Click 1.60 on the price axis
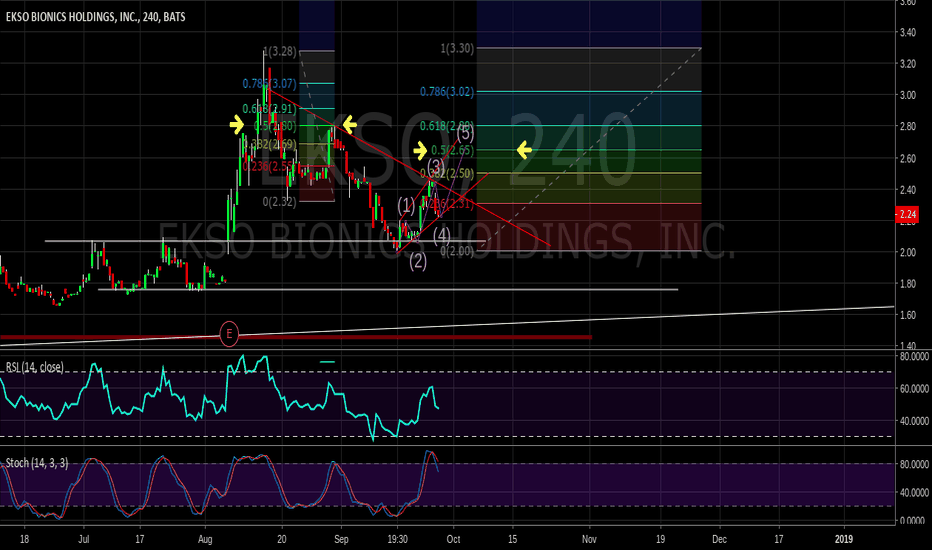Screen dimensions: 932x550 tap(908, 315)
